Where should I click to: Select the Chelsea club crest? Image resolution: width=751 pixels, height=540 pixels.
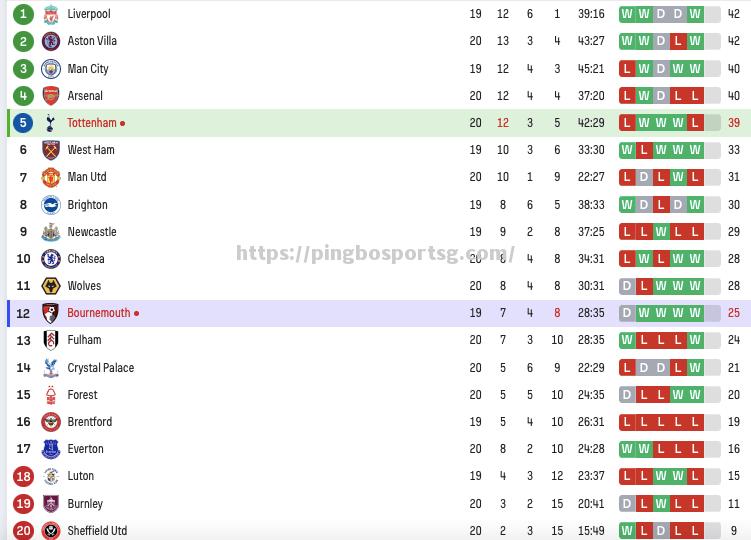tap(51, 259)
